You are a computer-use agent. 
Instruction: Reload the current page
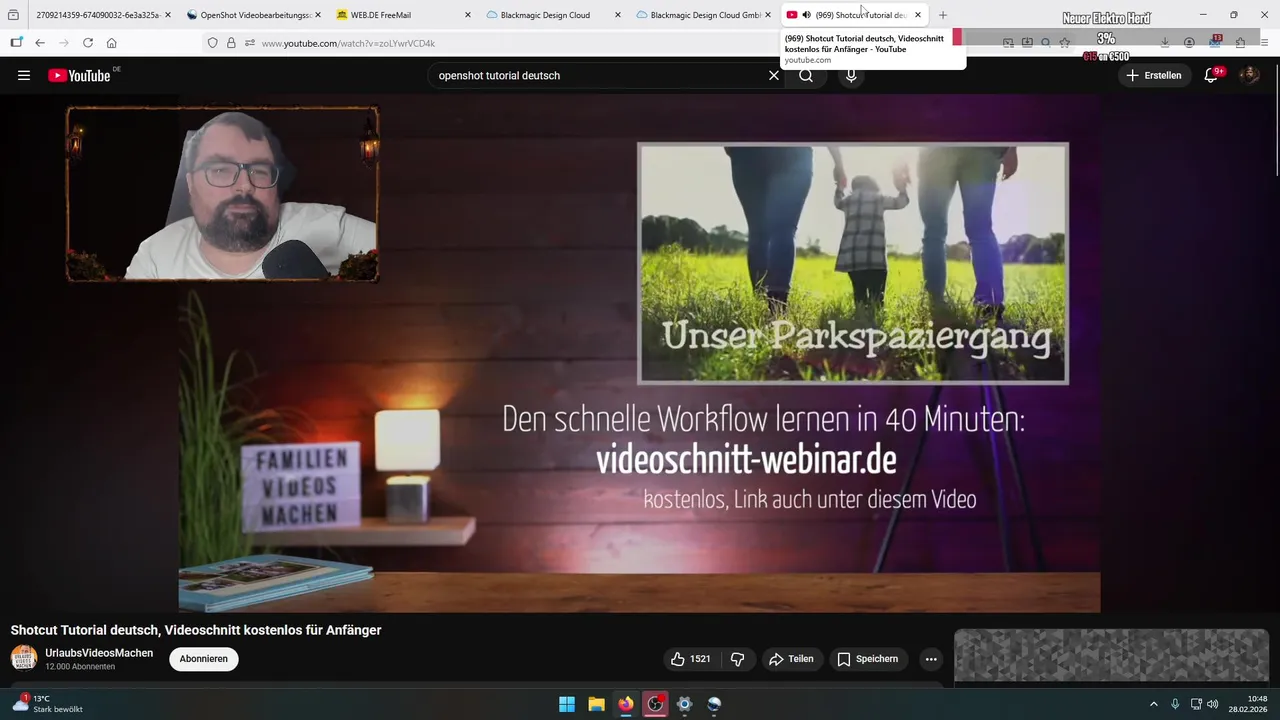tap(88, 43)
